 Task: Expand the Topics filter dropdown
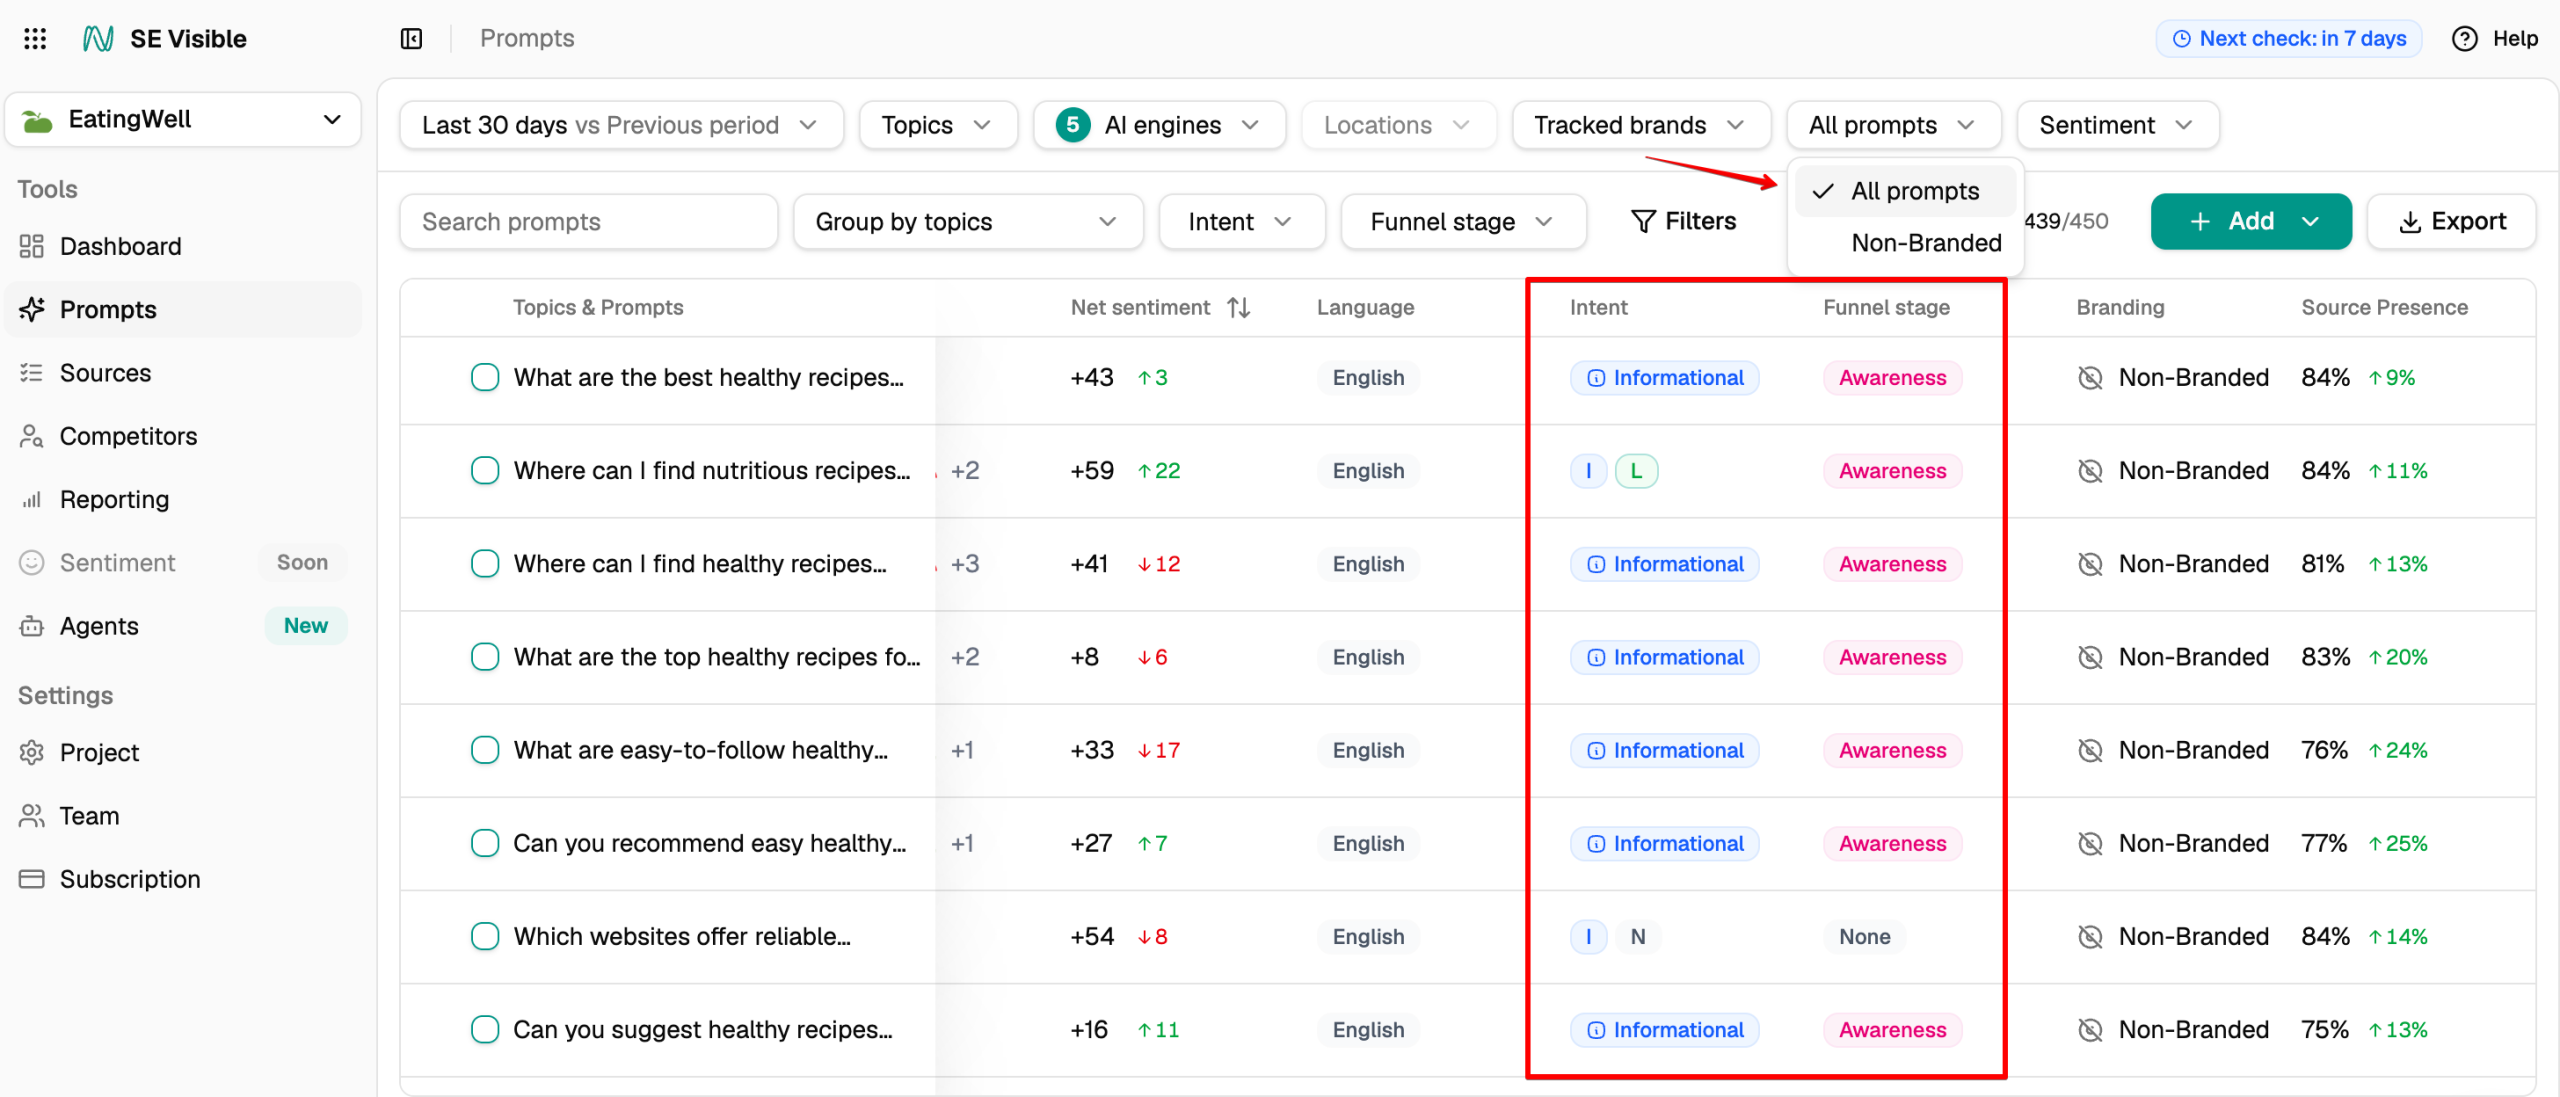coord(937,125)
